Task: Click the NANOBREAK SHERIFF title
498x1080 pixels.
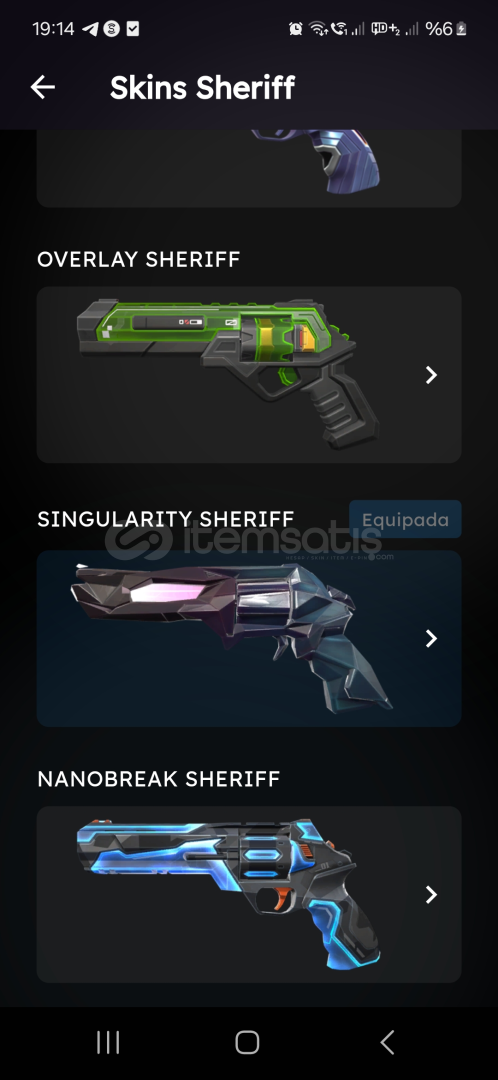Action: [158, 779]
